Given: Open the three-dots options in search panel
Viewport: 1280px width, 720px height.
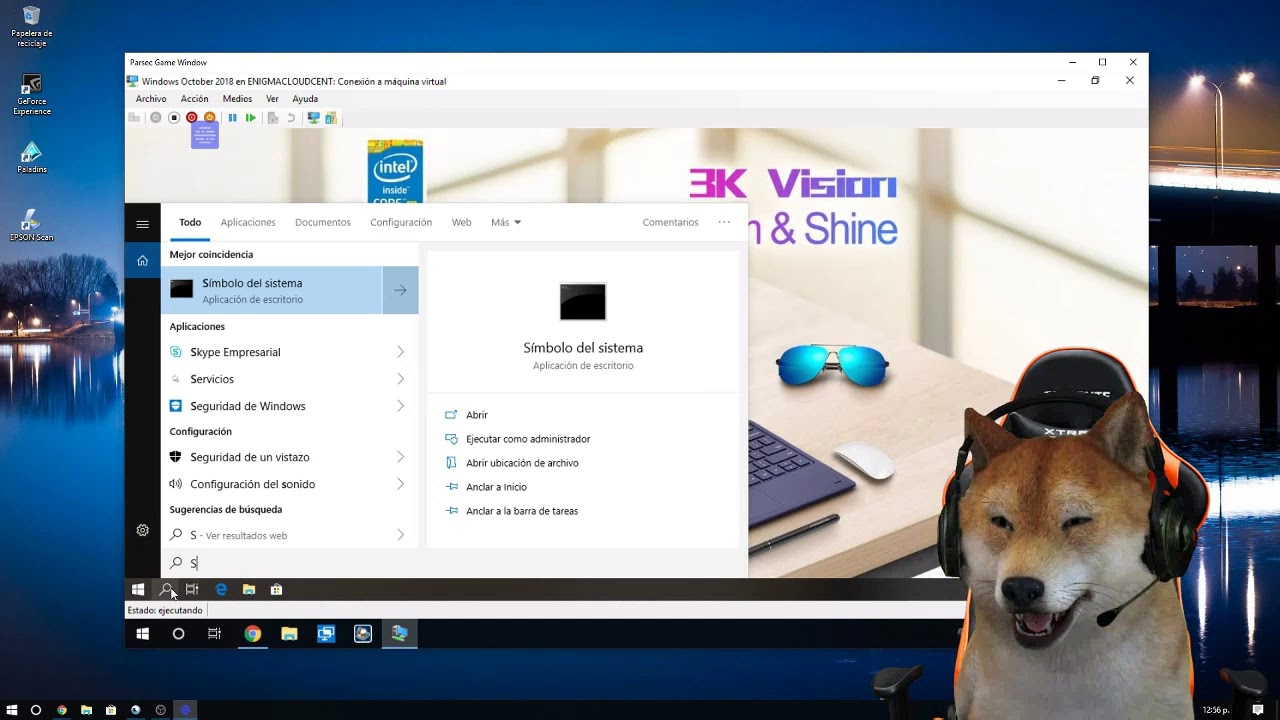Looking at the screenshot, I should 724,222.
